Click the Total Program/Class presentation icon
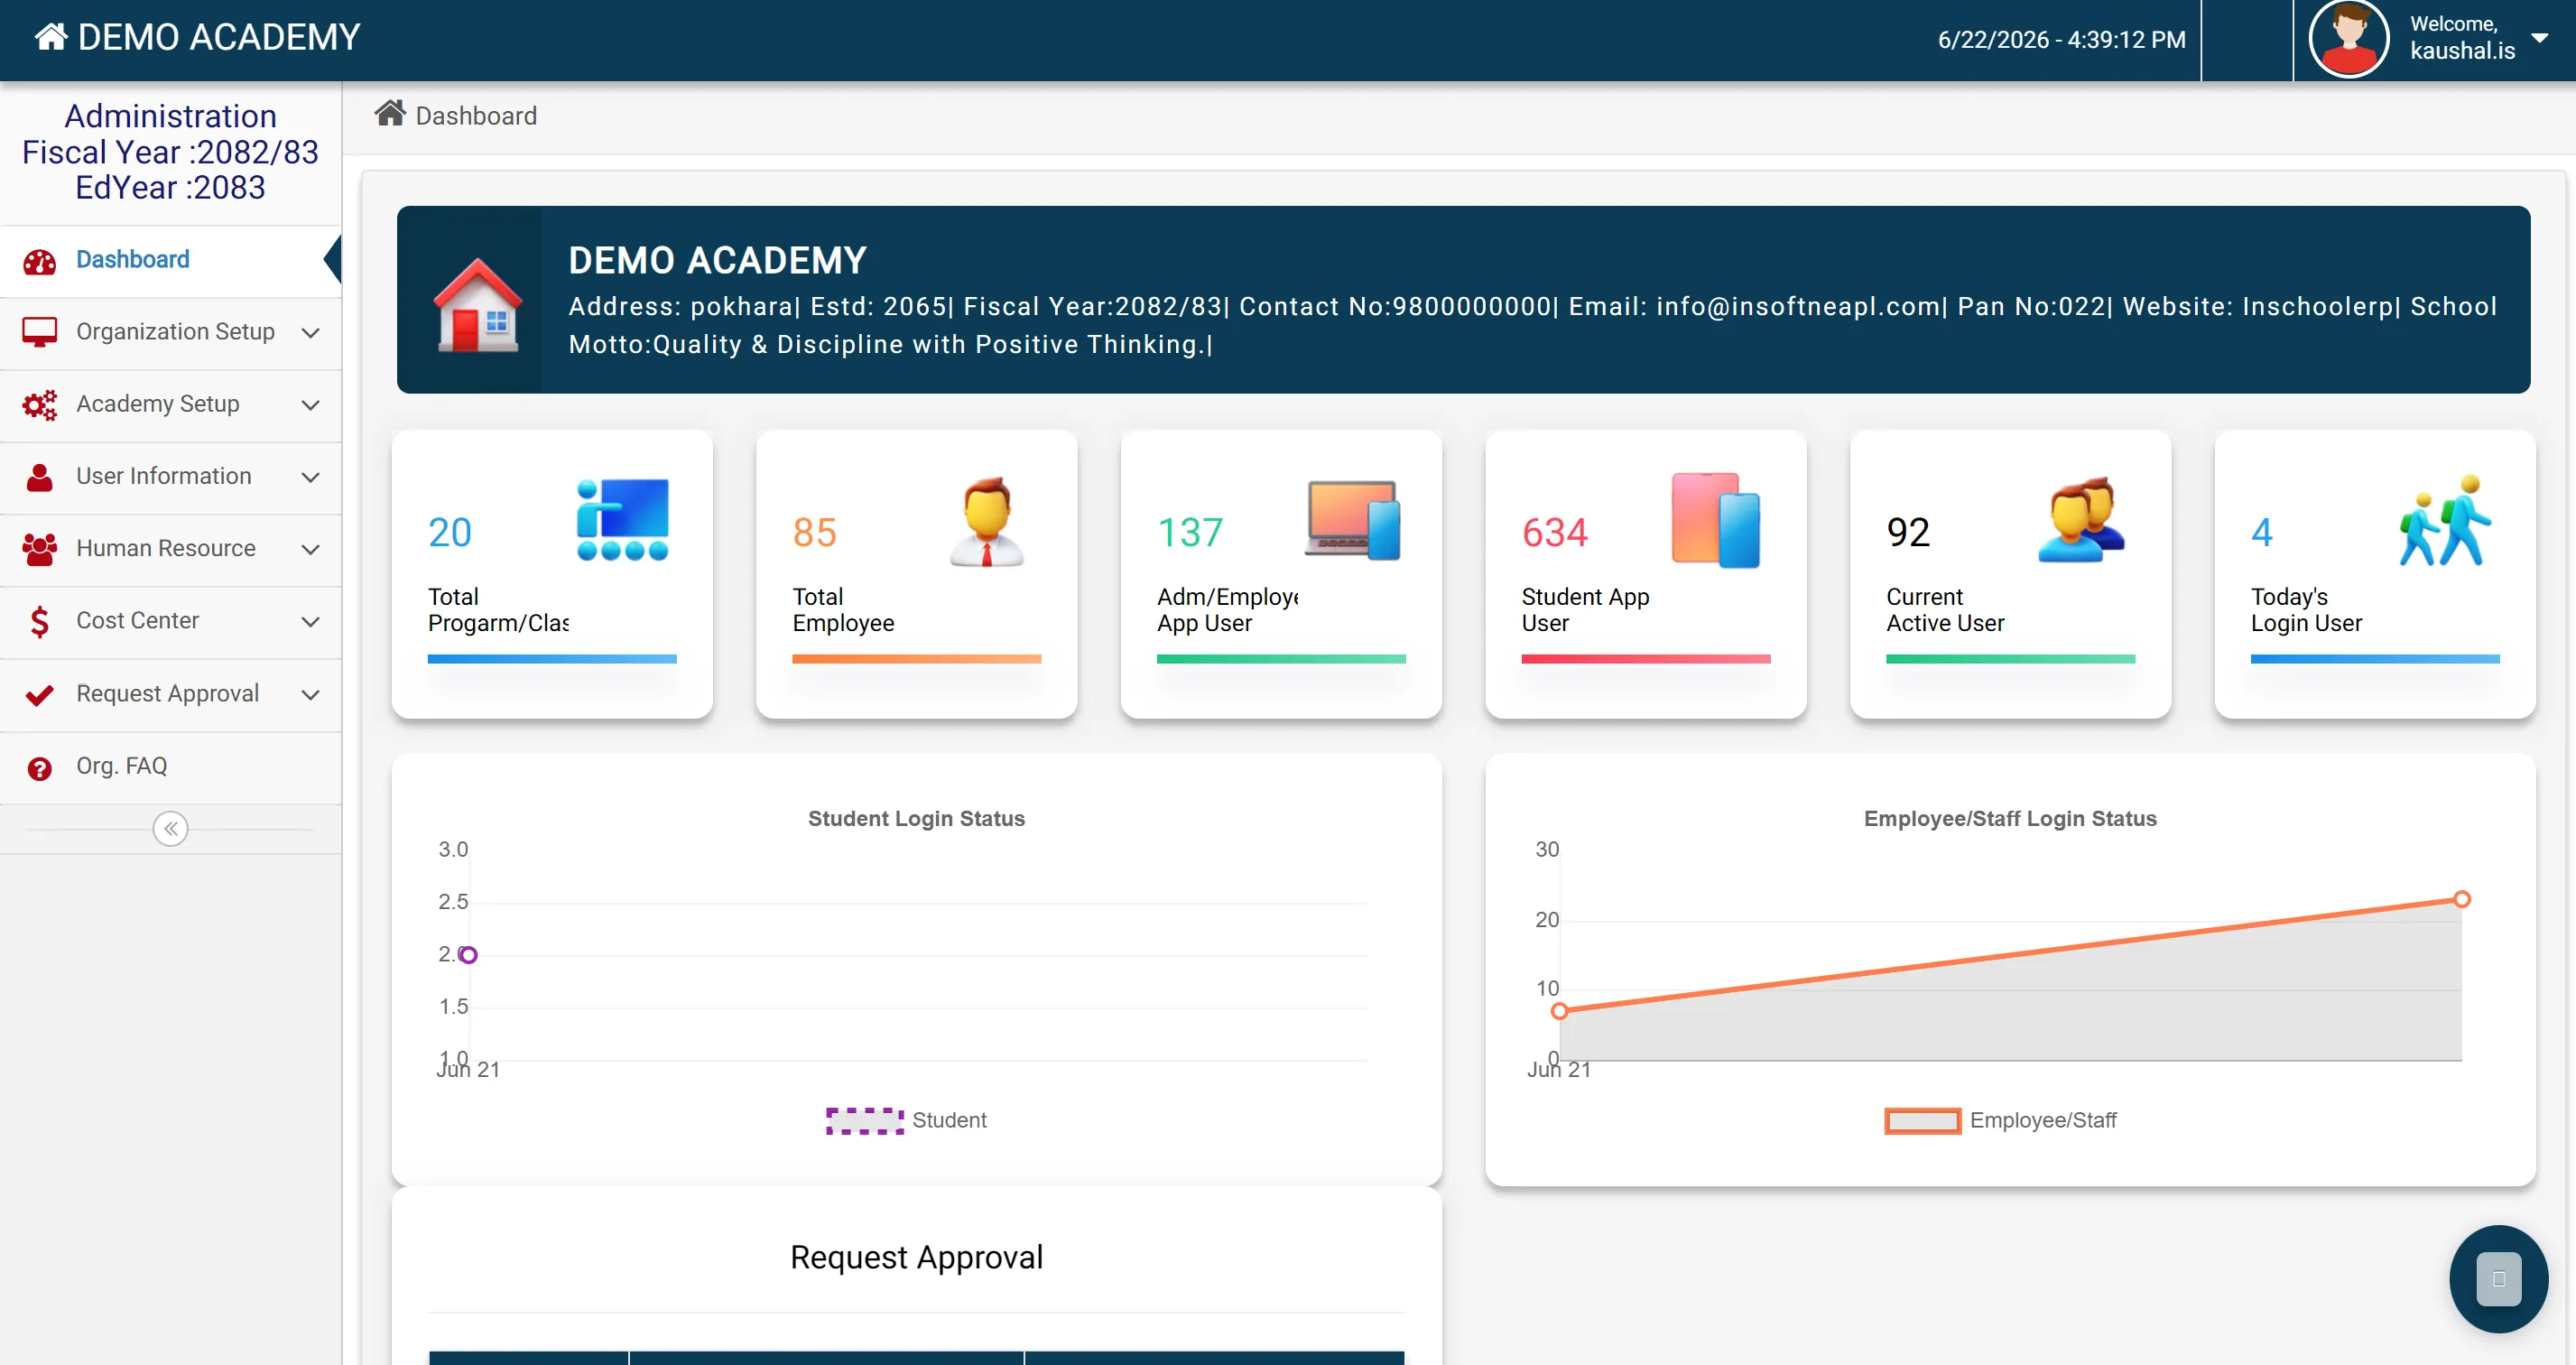The width and height of the screenshot is (2576, 1365). coord(622,519)
